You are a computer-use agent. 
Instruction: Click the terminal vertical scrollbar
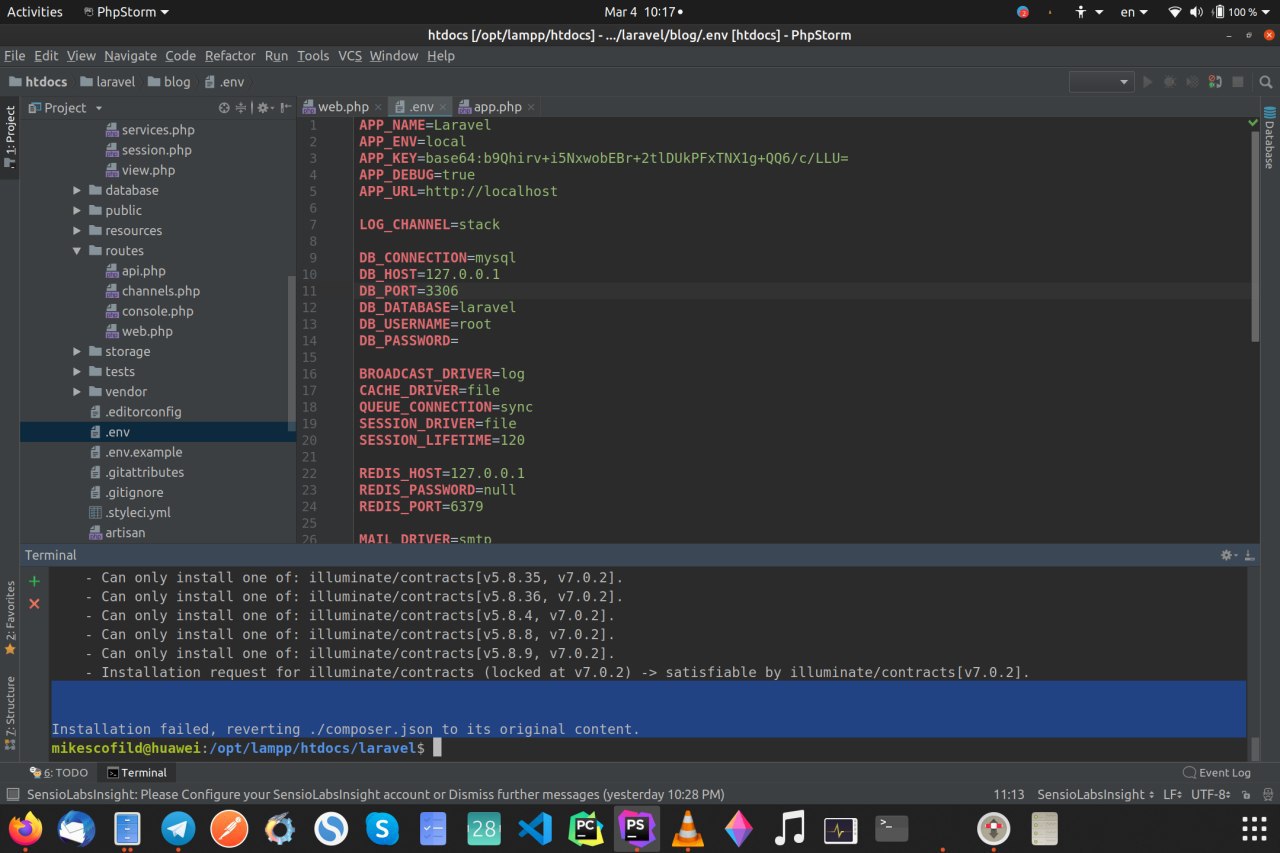coord(1254,749)
